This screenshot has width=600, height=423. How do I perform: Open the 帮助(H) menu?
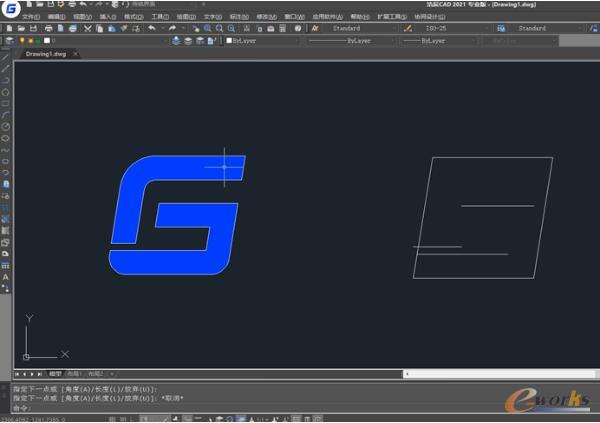360,17
